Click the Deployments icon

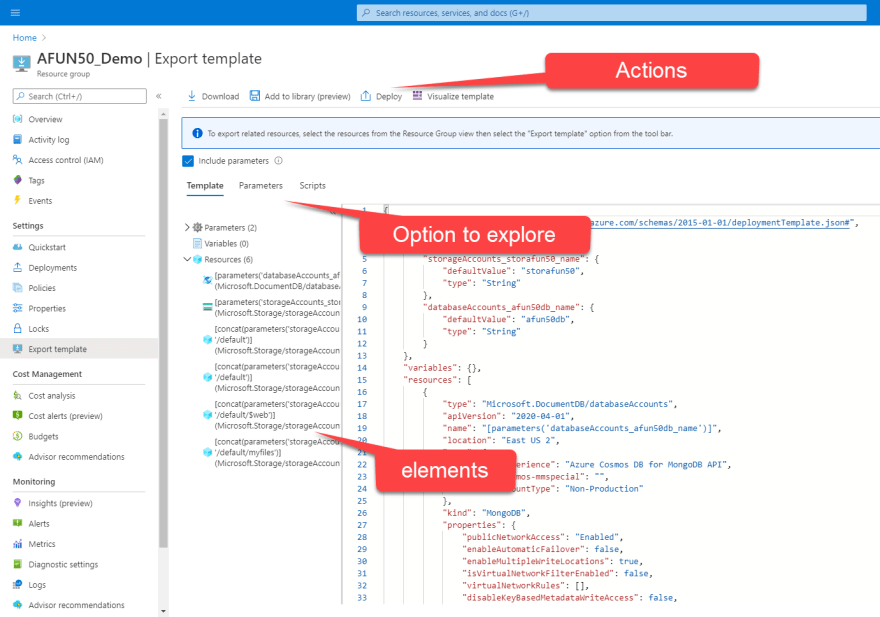pyautogui.click(x=17, y=267)
